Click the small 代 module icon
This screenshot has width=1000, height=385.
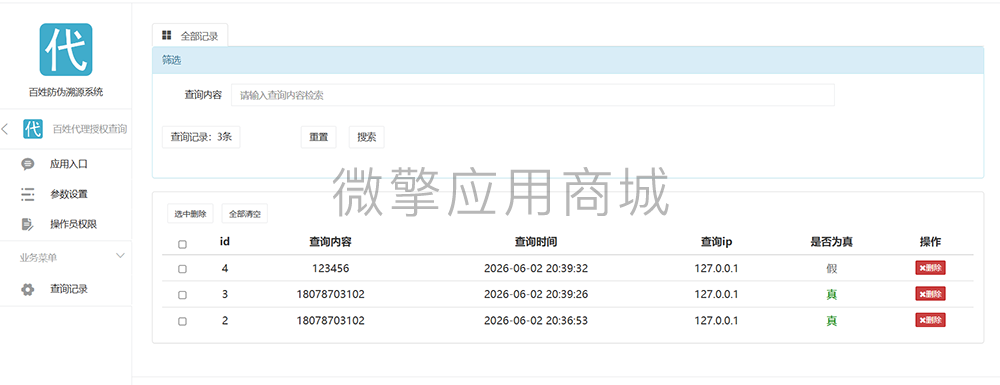33,129
